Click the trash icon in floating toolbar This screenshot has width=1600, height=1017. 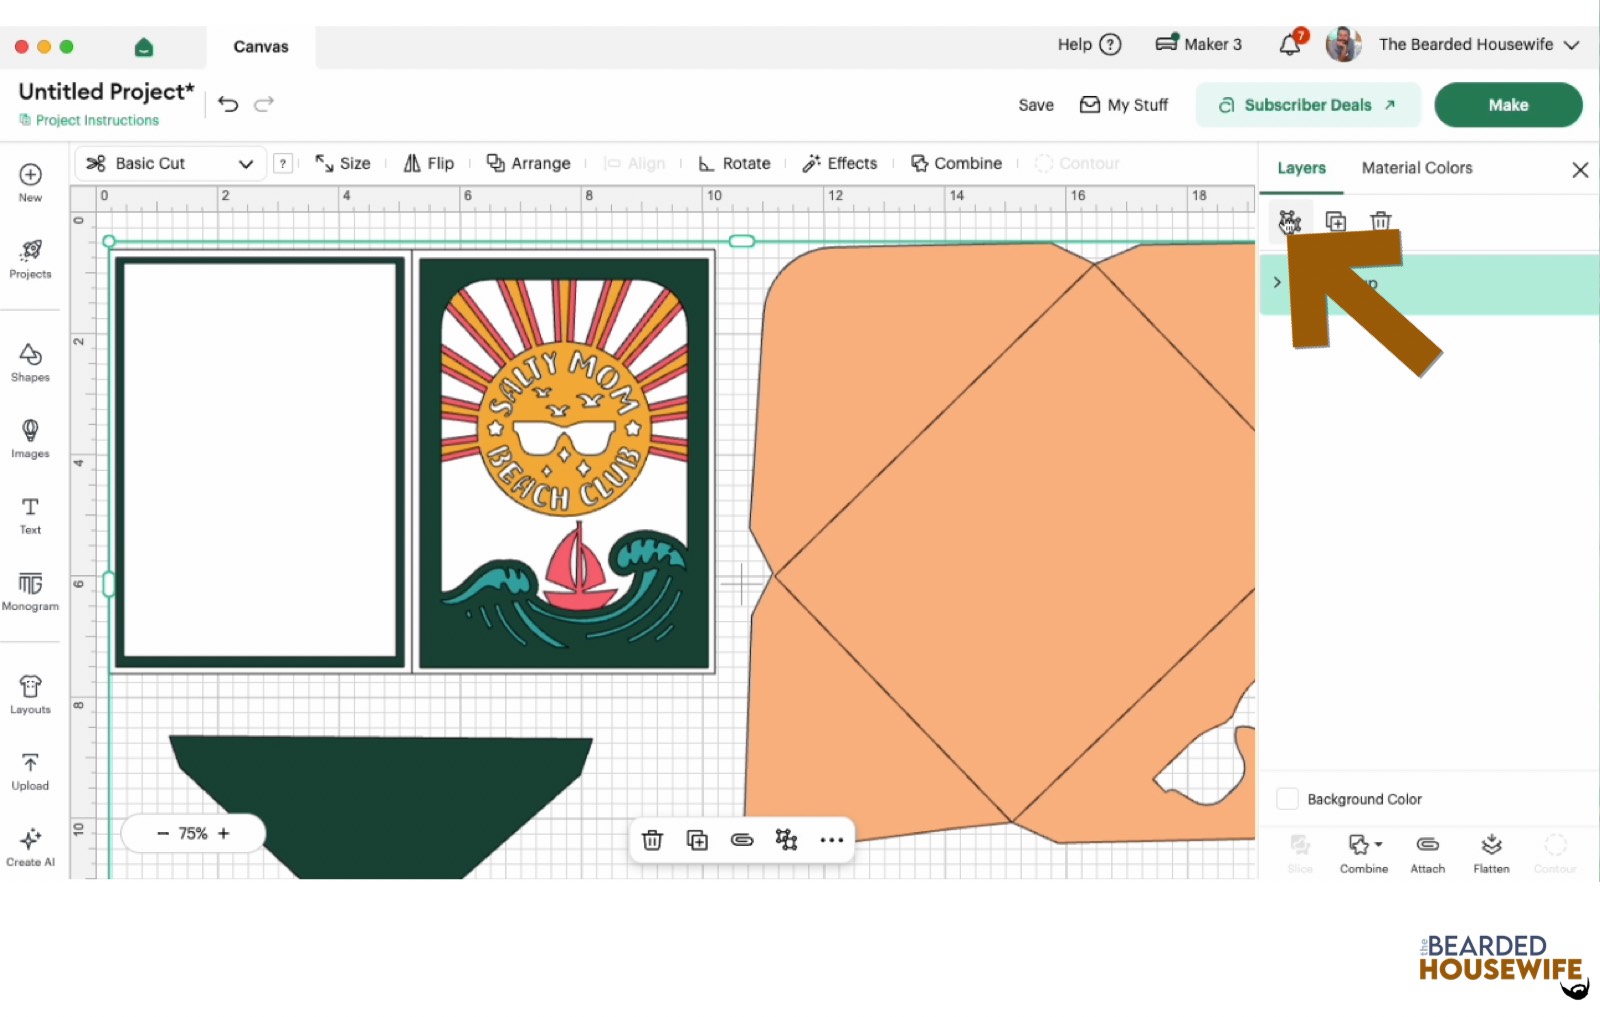coord(652,840)
